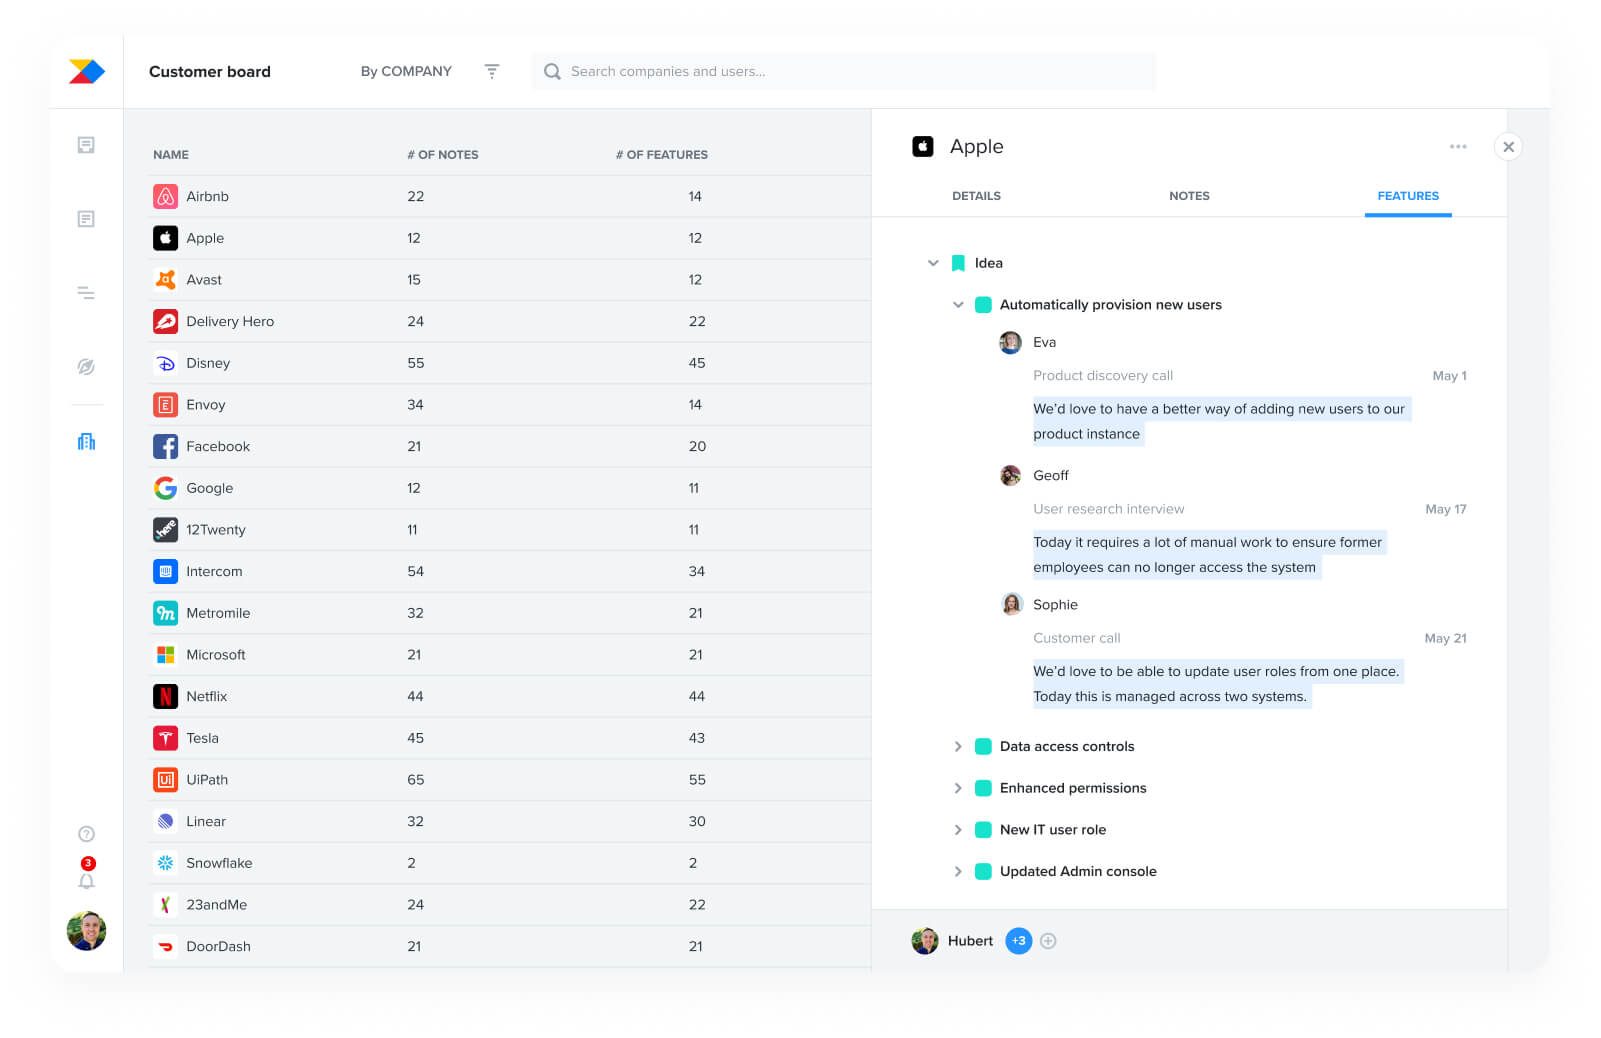The image size is (1601, 1038).
Task: Expand the Updated Admin console feature
Action: pos(958,872)
